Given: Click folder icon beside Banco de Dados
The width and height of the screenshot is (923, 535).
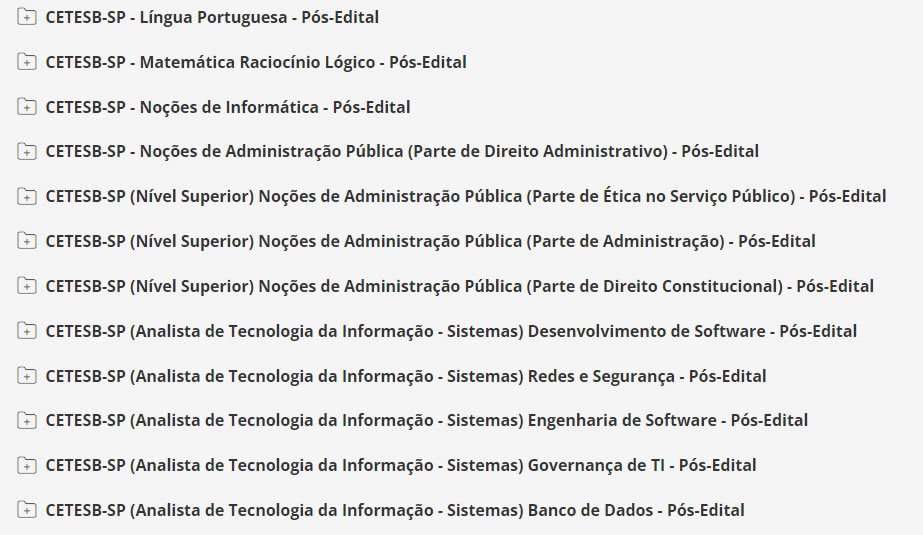Looking at the screenshot, I should (x=27, y=510).
